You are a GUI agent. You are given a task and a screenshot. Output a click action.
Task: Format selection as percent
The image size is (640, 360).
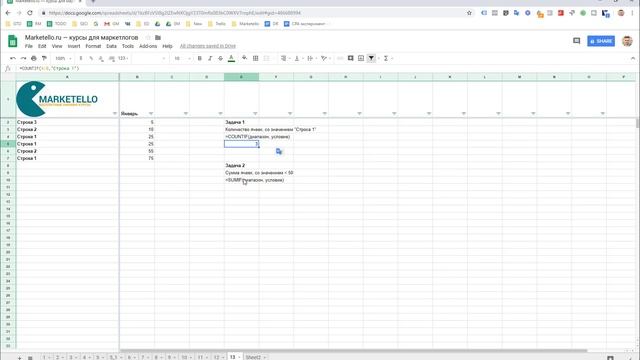tap(91, 58)
